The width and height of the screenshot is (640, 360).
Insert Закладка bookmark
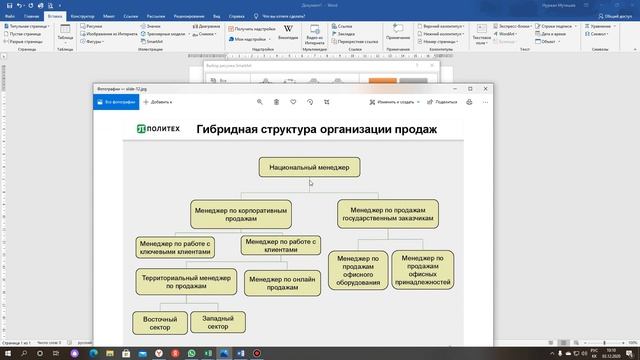(343, 34)
